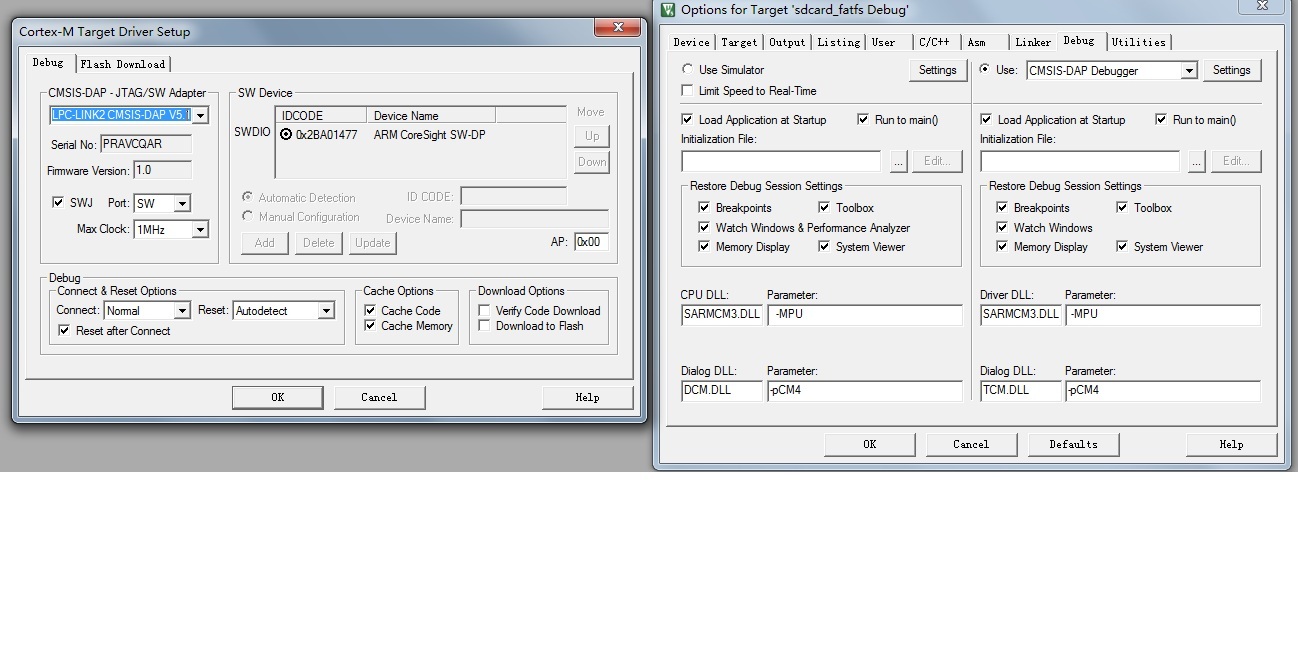Image resolution: width=1298 pixels, height=648 pixels.
Task: Open the Linker tab
Action: [1033, 42]
